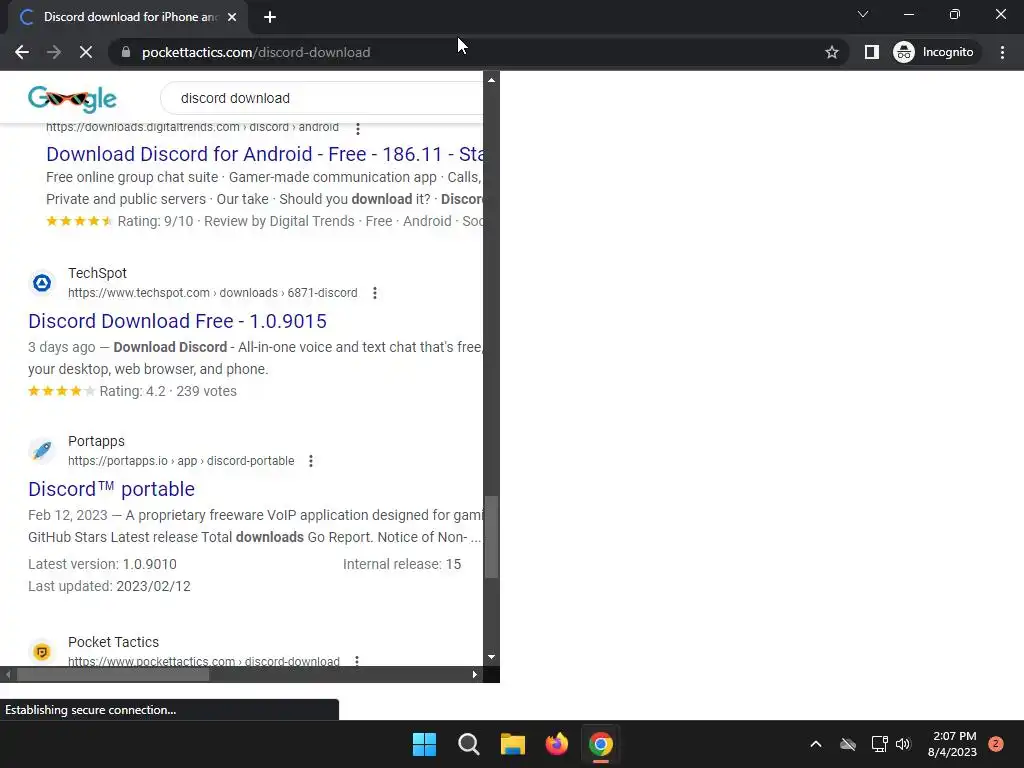Click the TechSpot site name
The height and width of the screenshot is (768, 1024).
[97, 273]
